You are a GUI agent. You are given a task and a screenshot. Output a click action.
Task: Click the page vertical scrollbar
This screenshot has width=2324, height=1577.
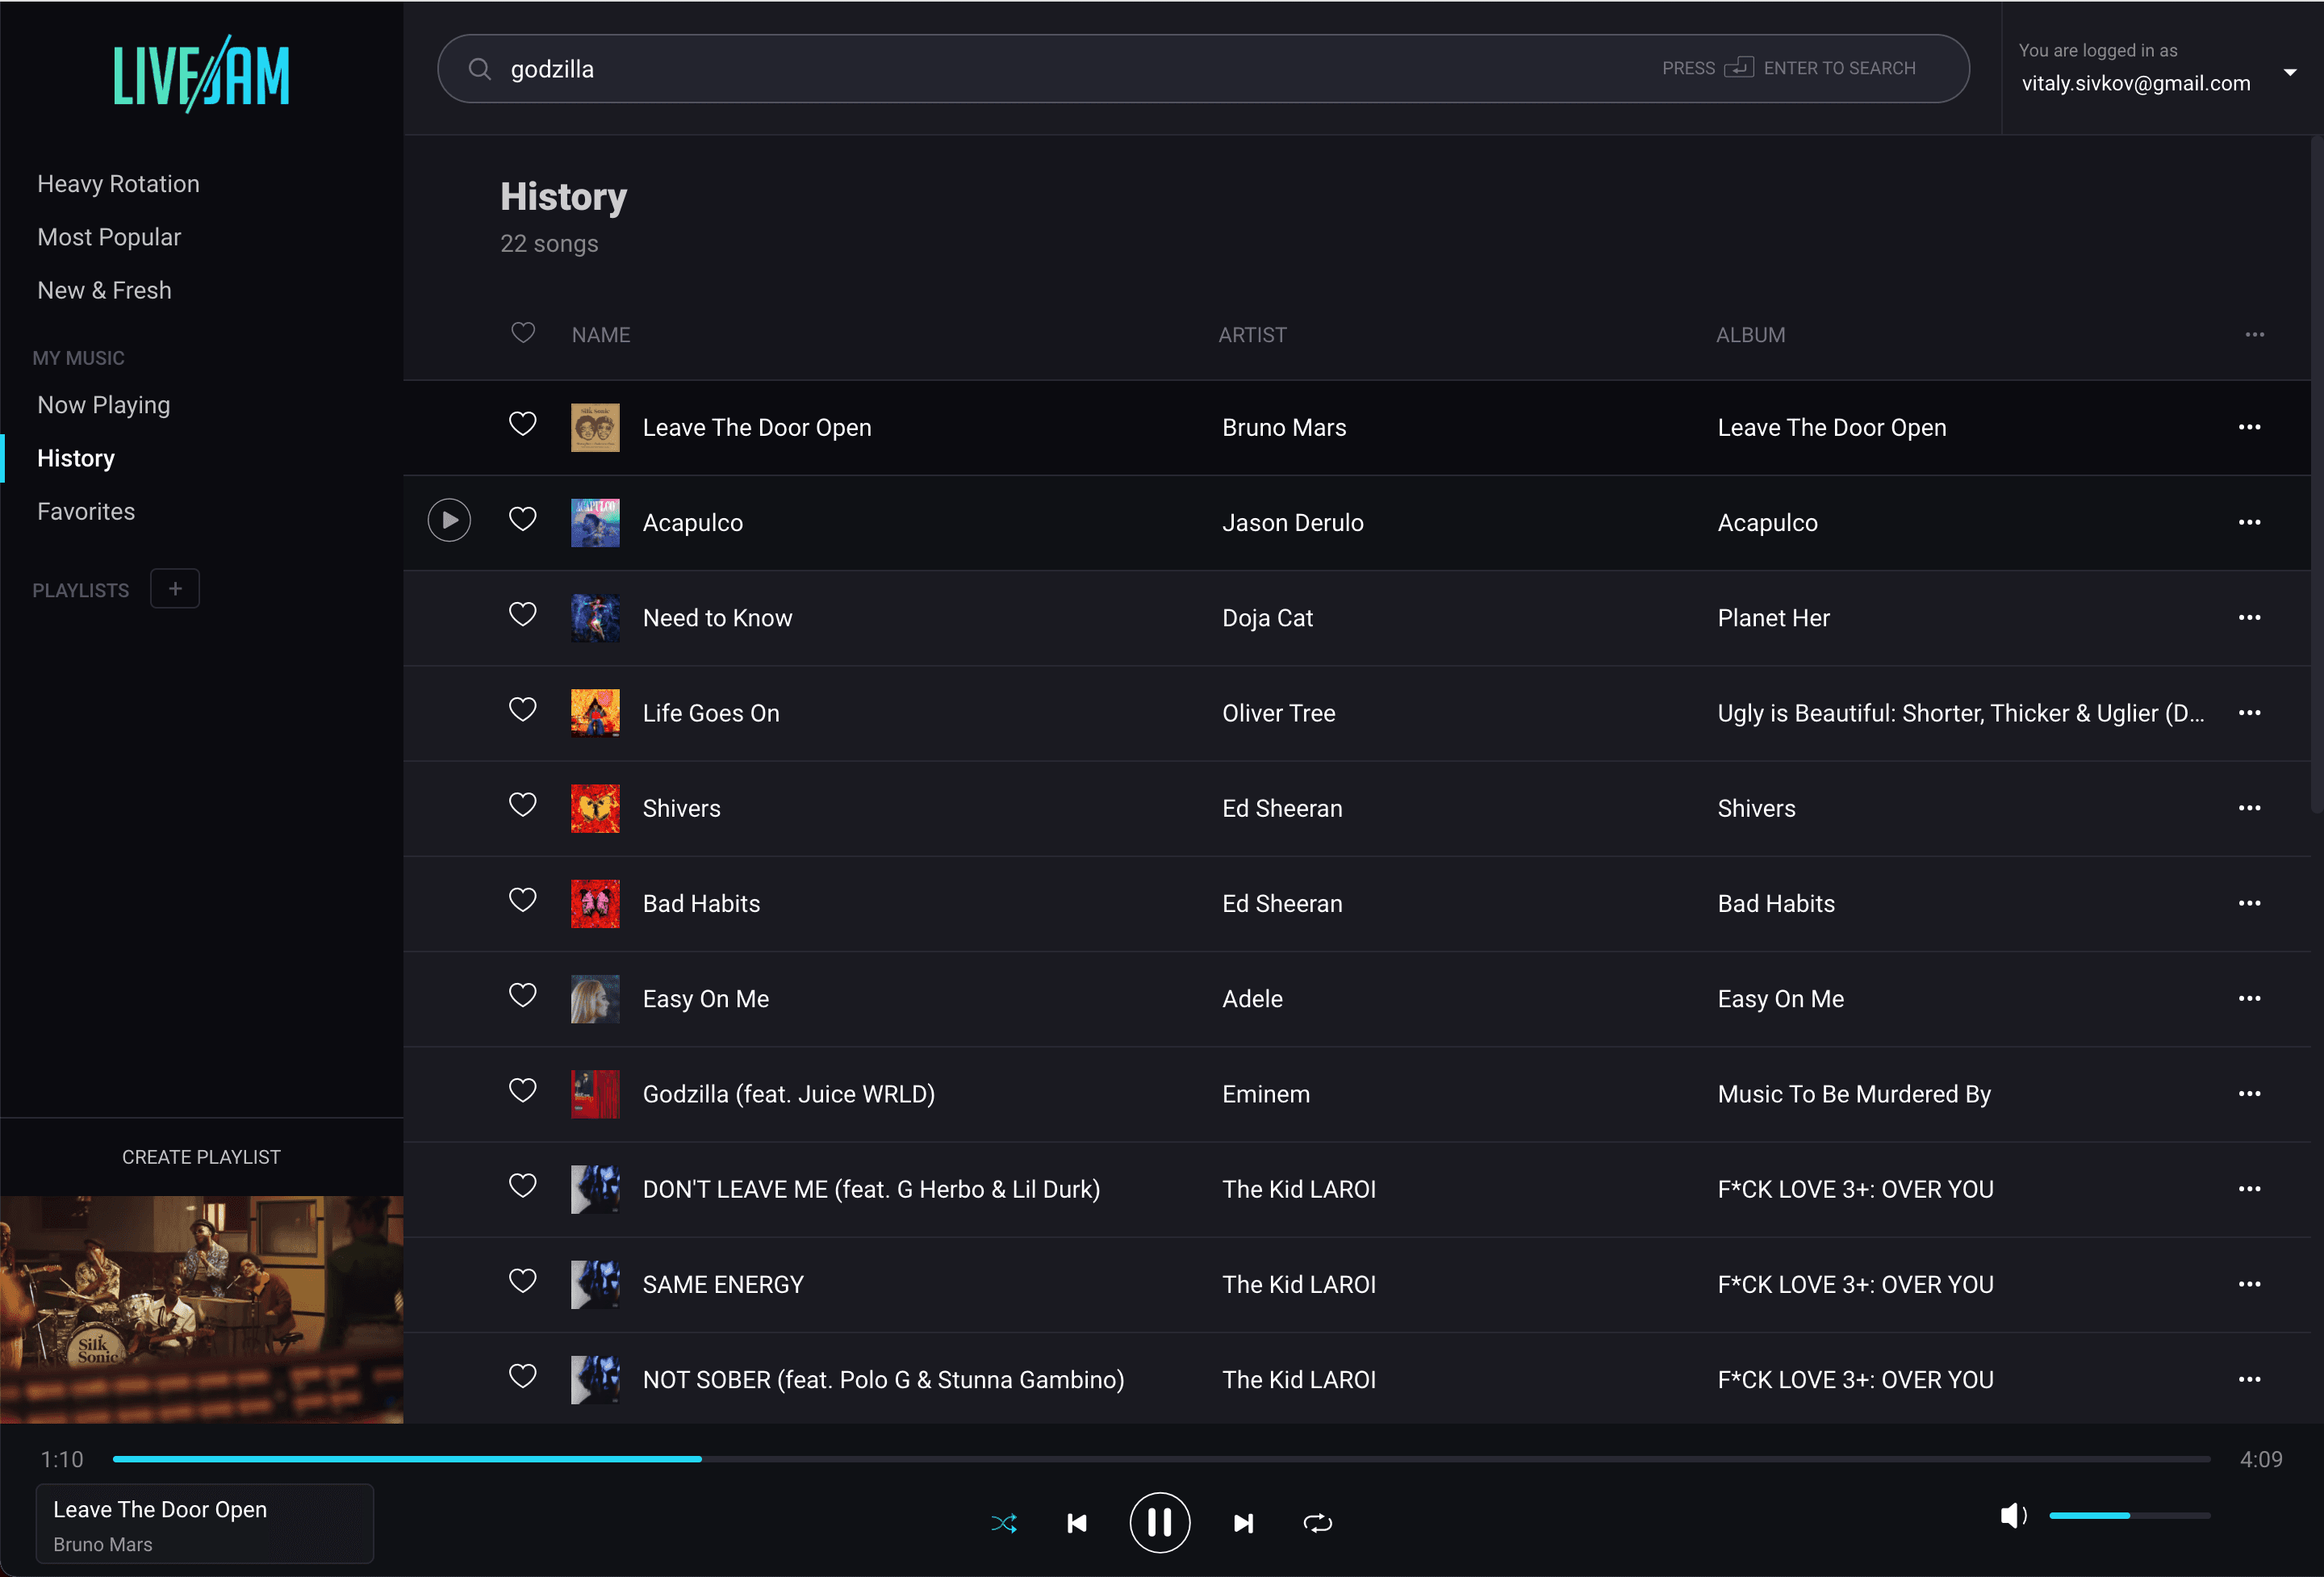pyautogui.click(x=2316, y=475)
